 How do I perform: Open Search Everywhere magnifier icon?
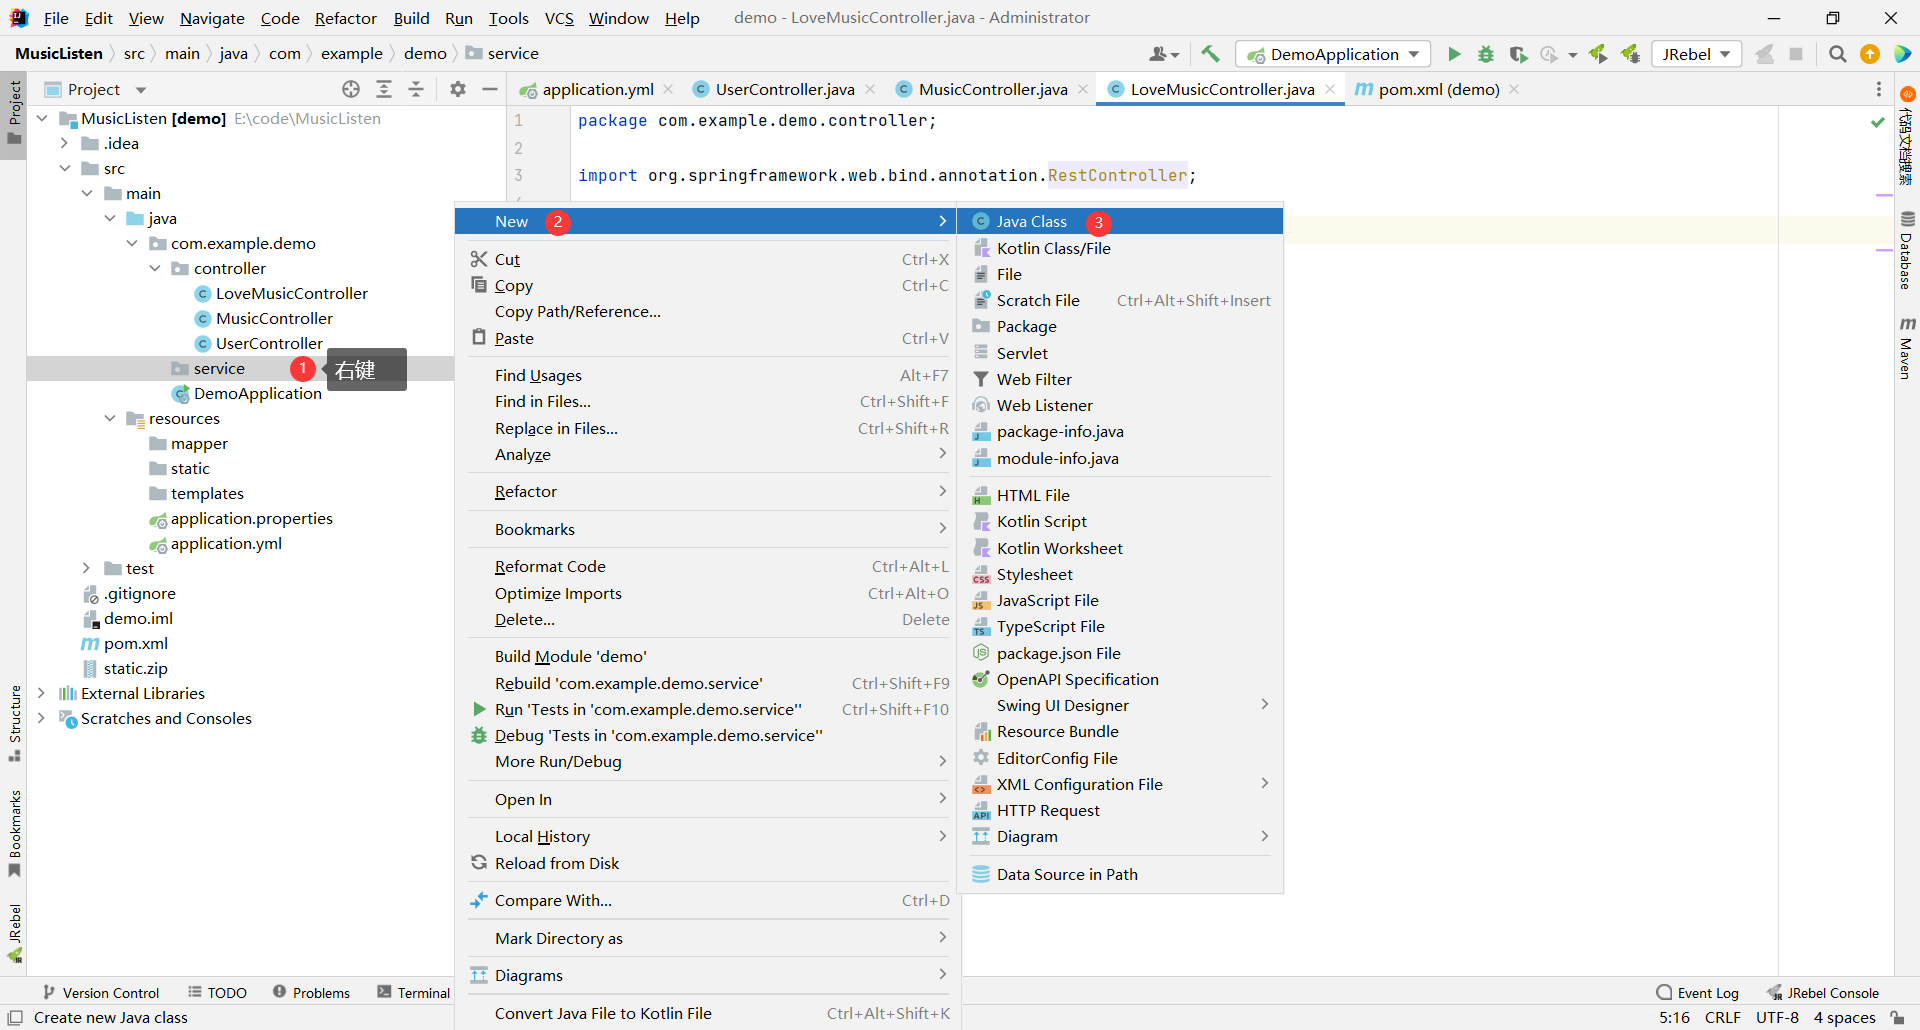tap(1837, 54)
